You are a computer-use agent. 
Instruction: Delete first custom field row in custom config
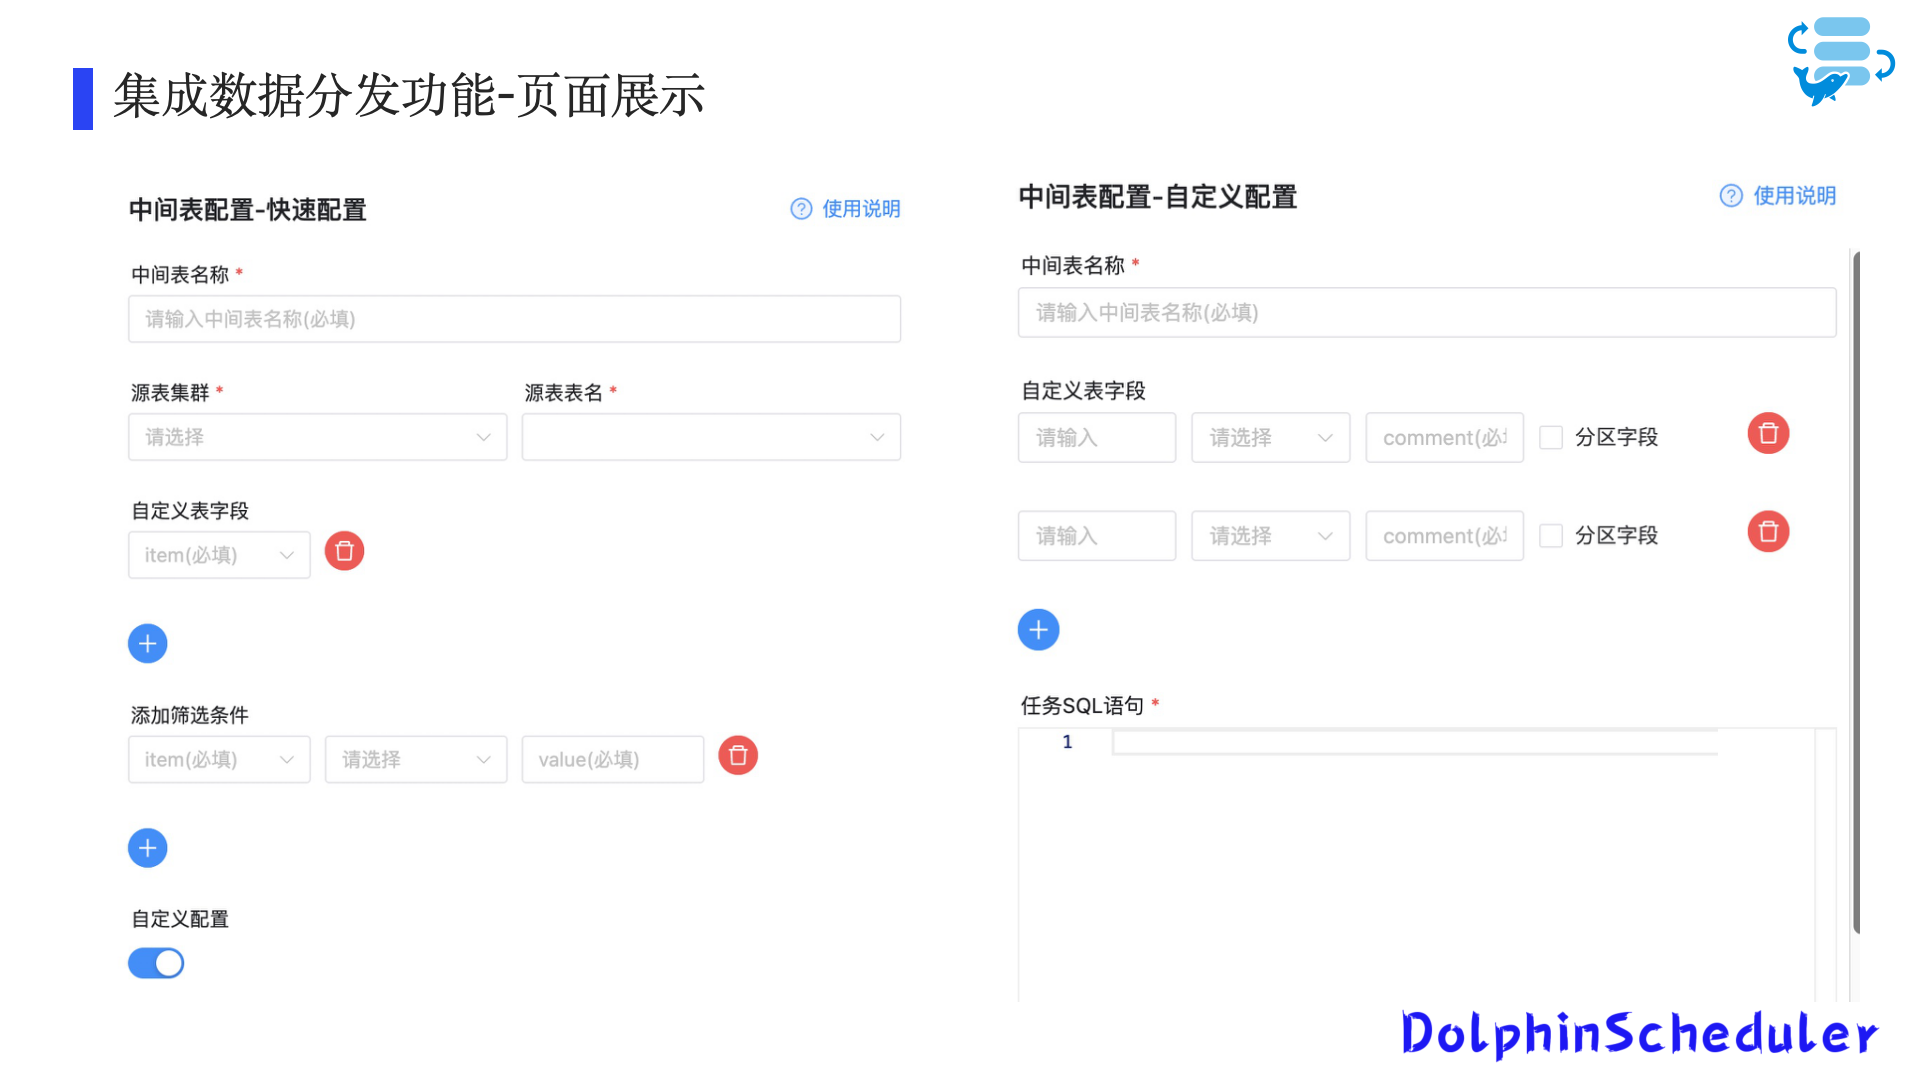point(1768,433)
